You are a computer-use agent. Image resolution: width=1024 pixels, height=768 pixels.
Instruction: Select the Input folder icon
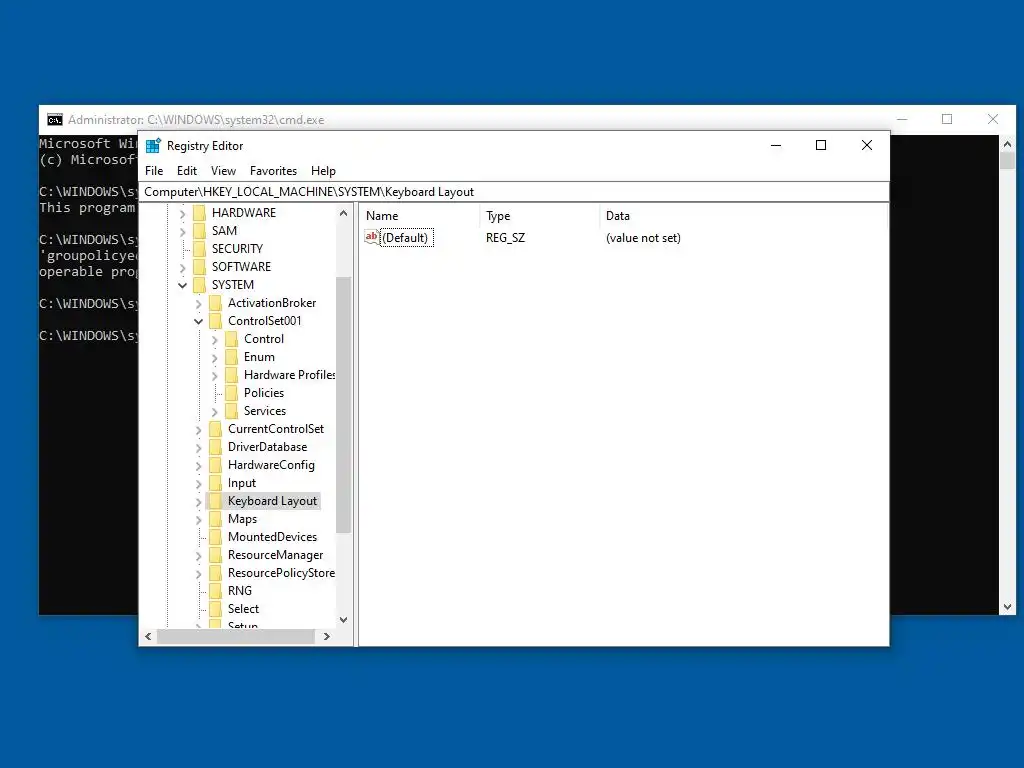[216, 483]
